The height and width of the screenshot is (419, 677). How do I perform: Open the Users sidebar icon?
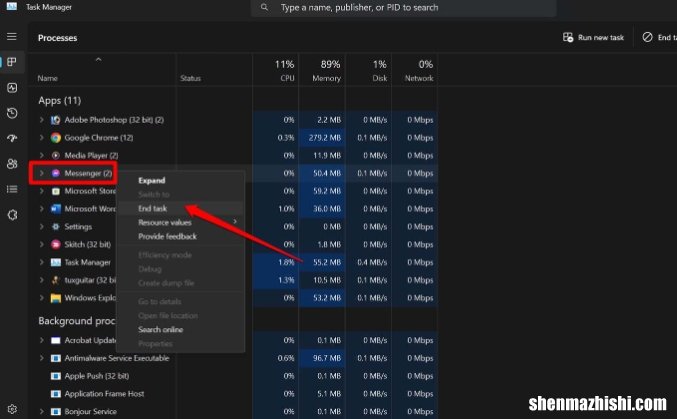pyautogui.click(x=12, y=164)
